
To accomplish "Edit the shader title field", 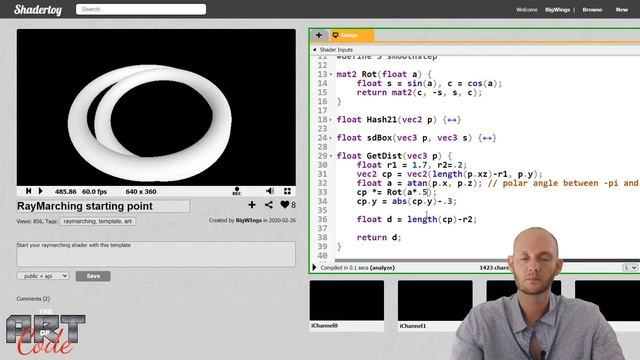I will coord(103,206).
